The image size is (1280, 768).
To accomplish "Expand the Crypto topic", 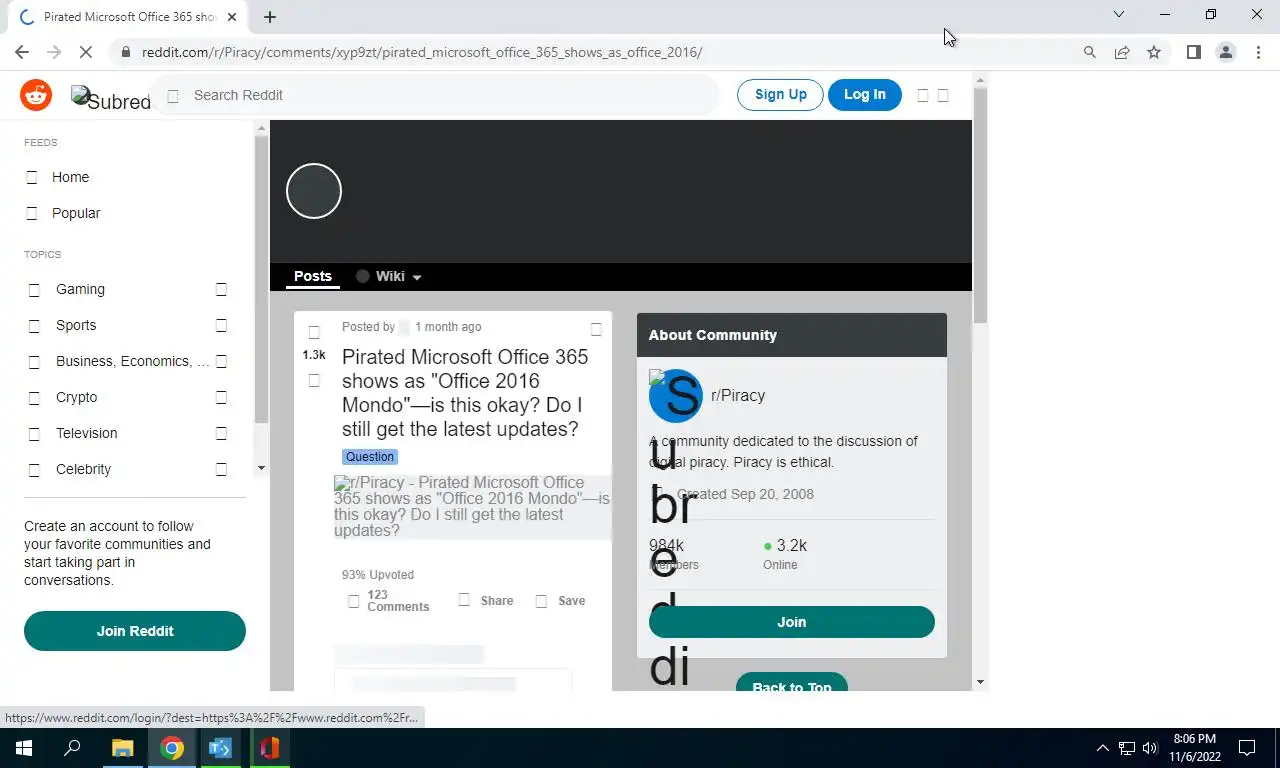I will (221, 397).
